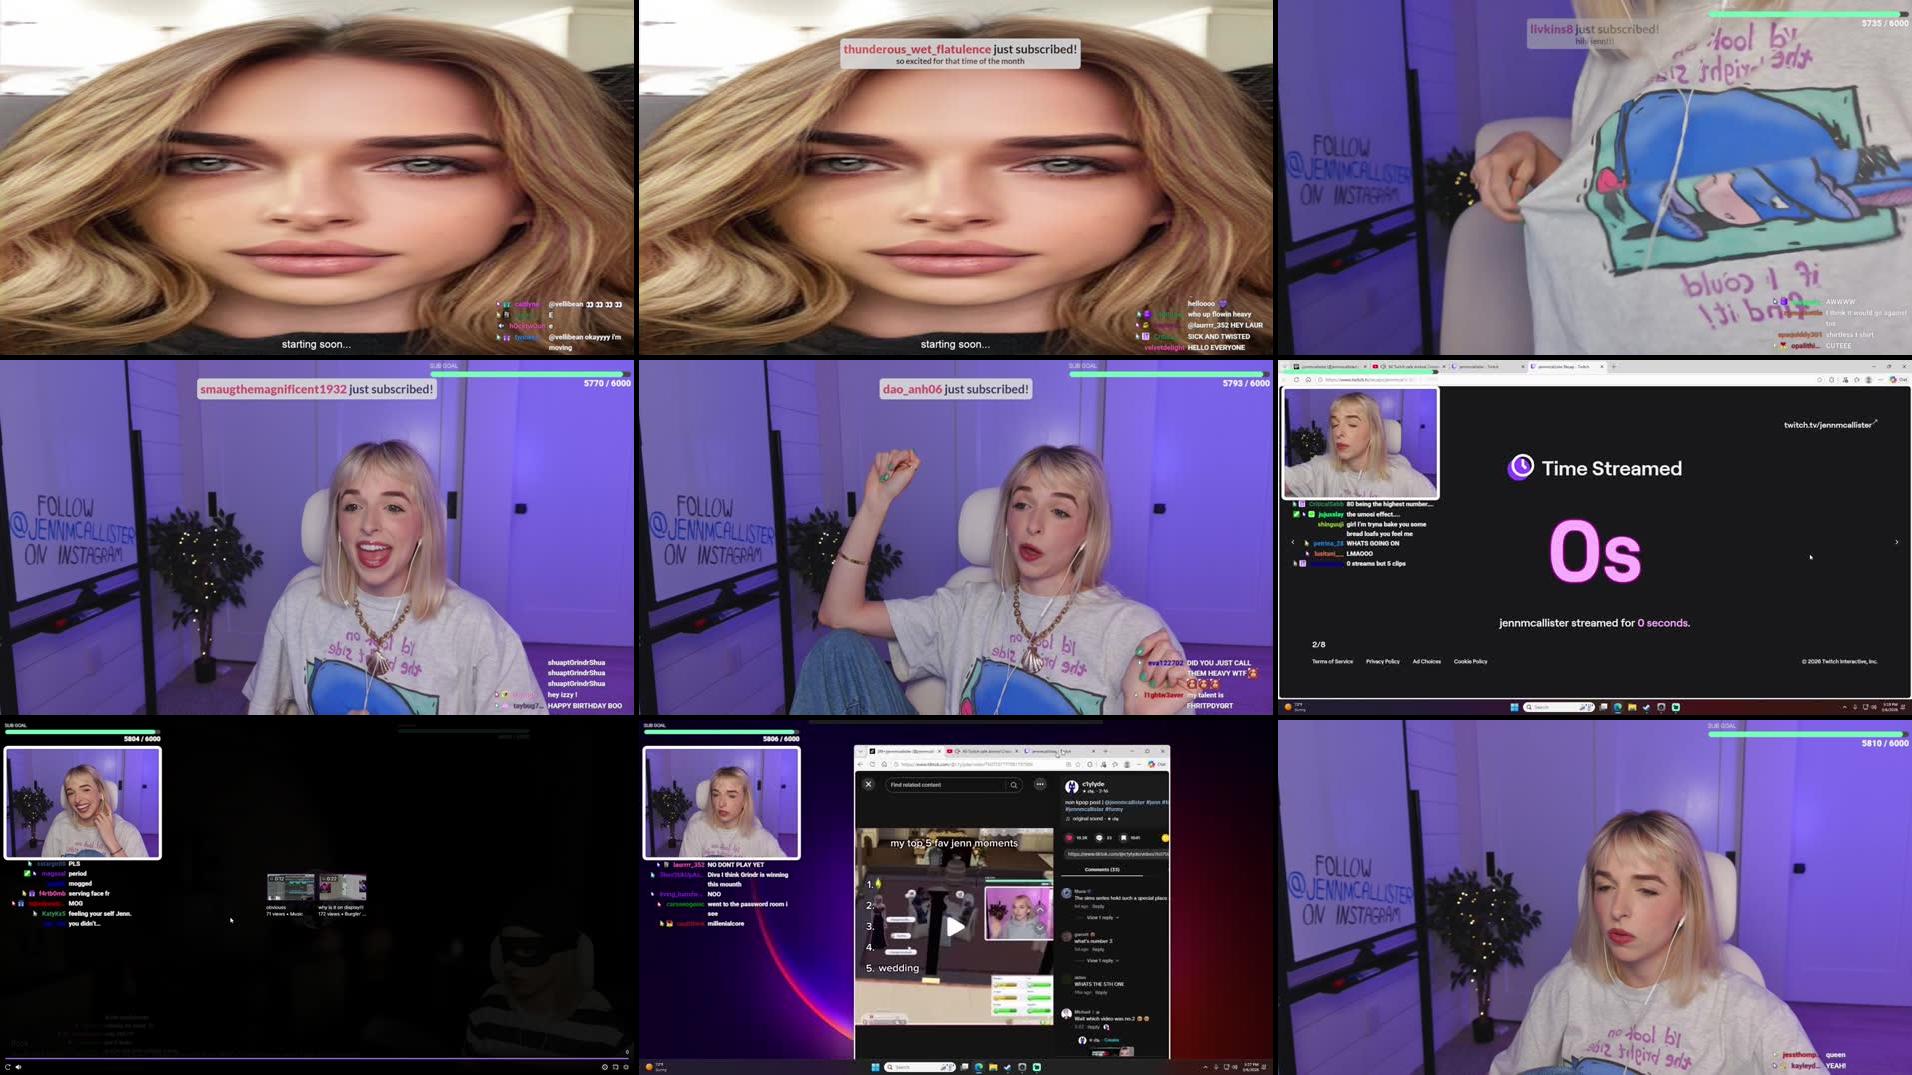The image size is (1912, 1075).
Task: Play the TikTok video
Action: (954, 927)
